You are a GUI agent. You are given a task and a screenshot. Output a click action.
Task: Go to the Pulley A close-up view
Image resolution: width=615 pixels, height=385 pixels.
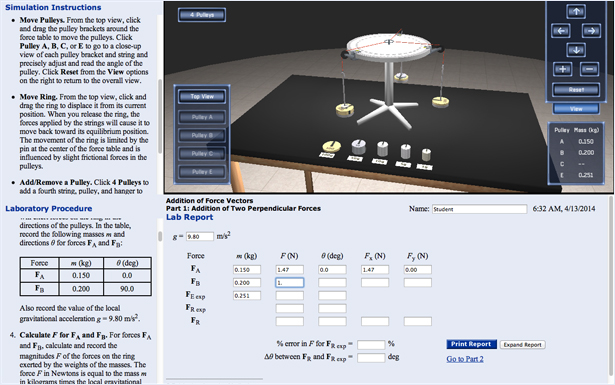(x=202, y=117)
